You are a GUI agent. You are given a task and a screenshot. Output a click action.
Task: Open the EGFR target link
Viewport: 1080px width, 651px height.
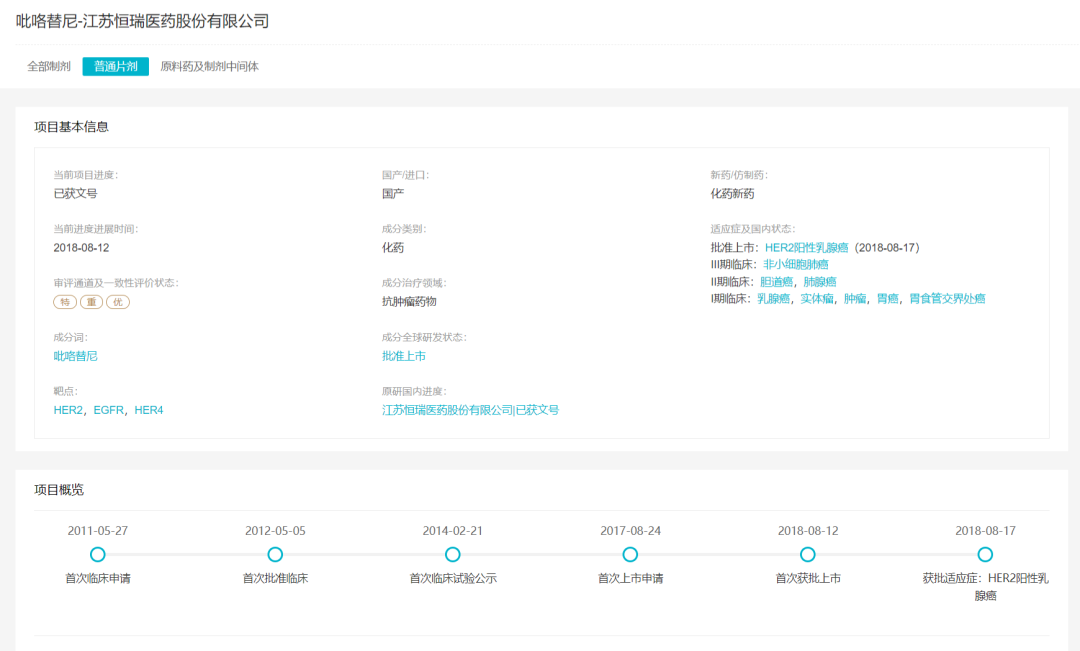pos(109,410)
